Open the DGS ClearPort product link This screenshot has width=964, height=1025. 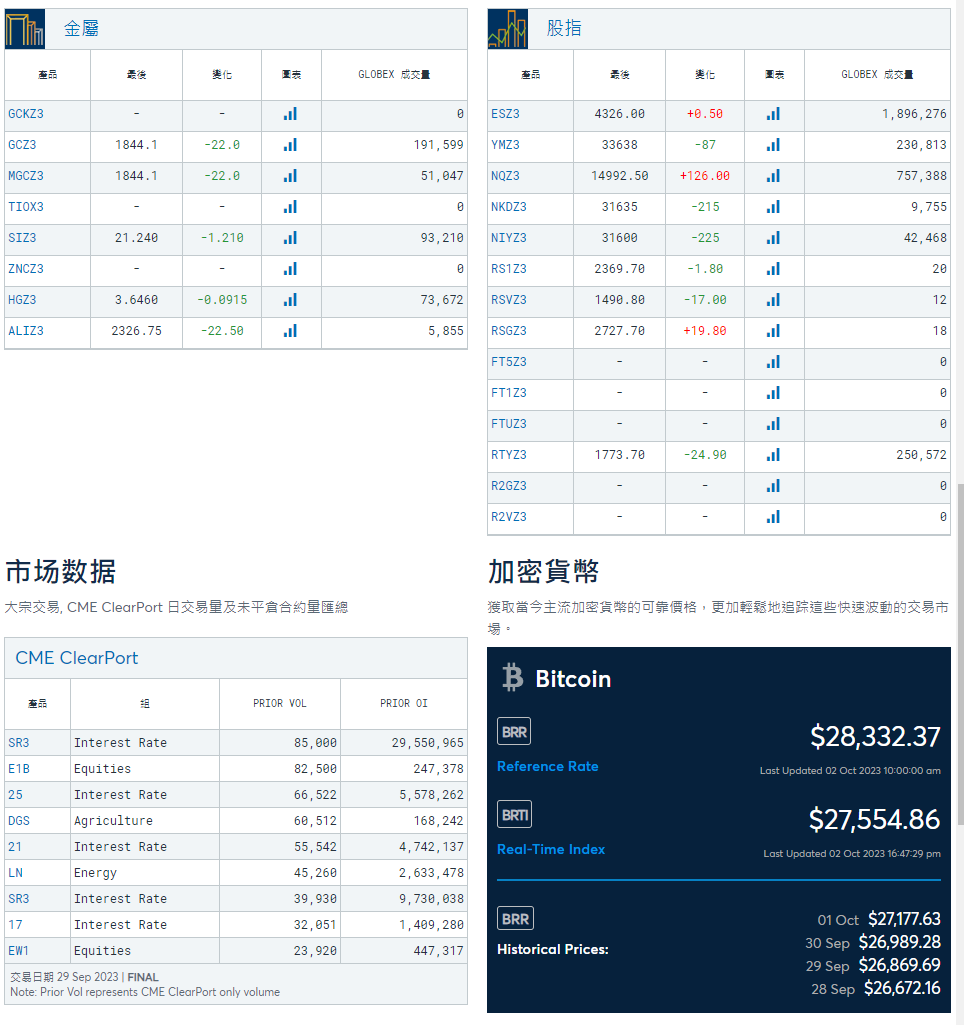pos(19,820)
